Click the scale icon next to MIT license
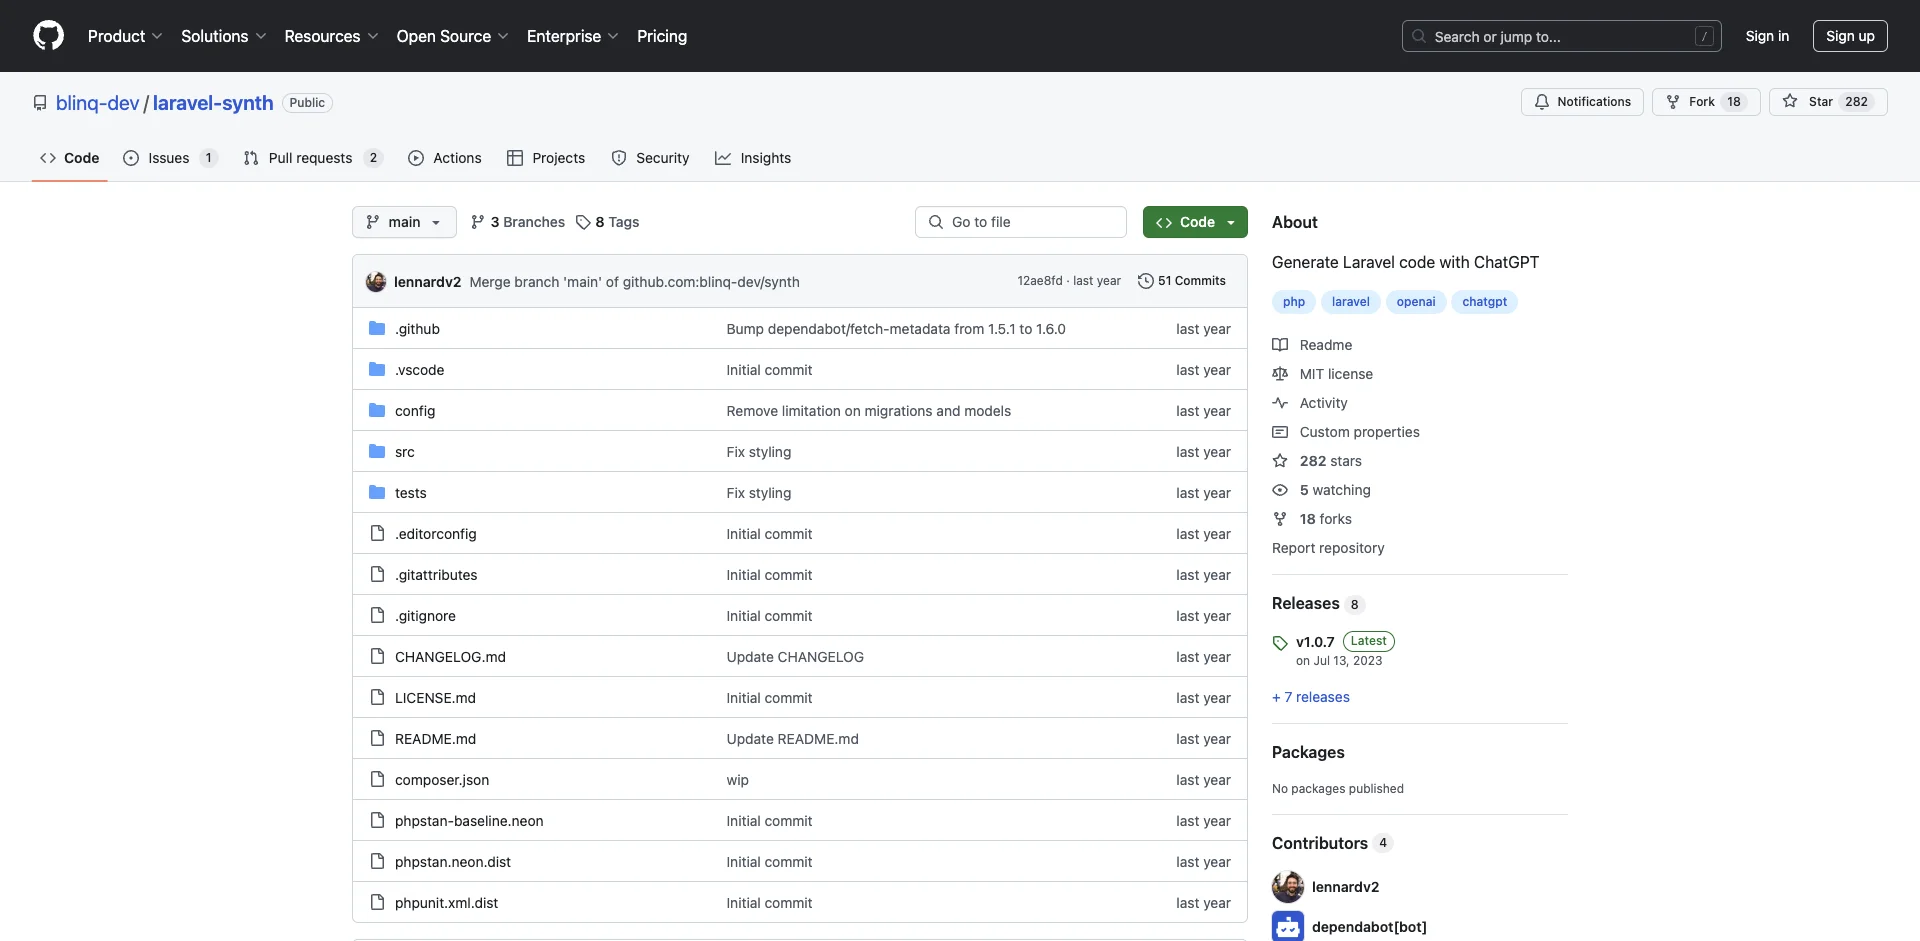 click(x=1280, y=374)
